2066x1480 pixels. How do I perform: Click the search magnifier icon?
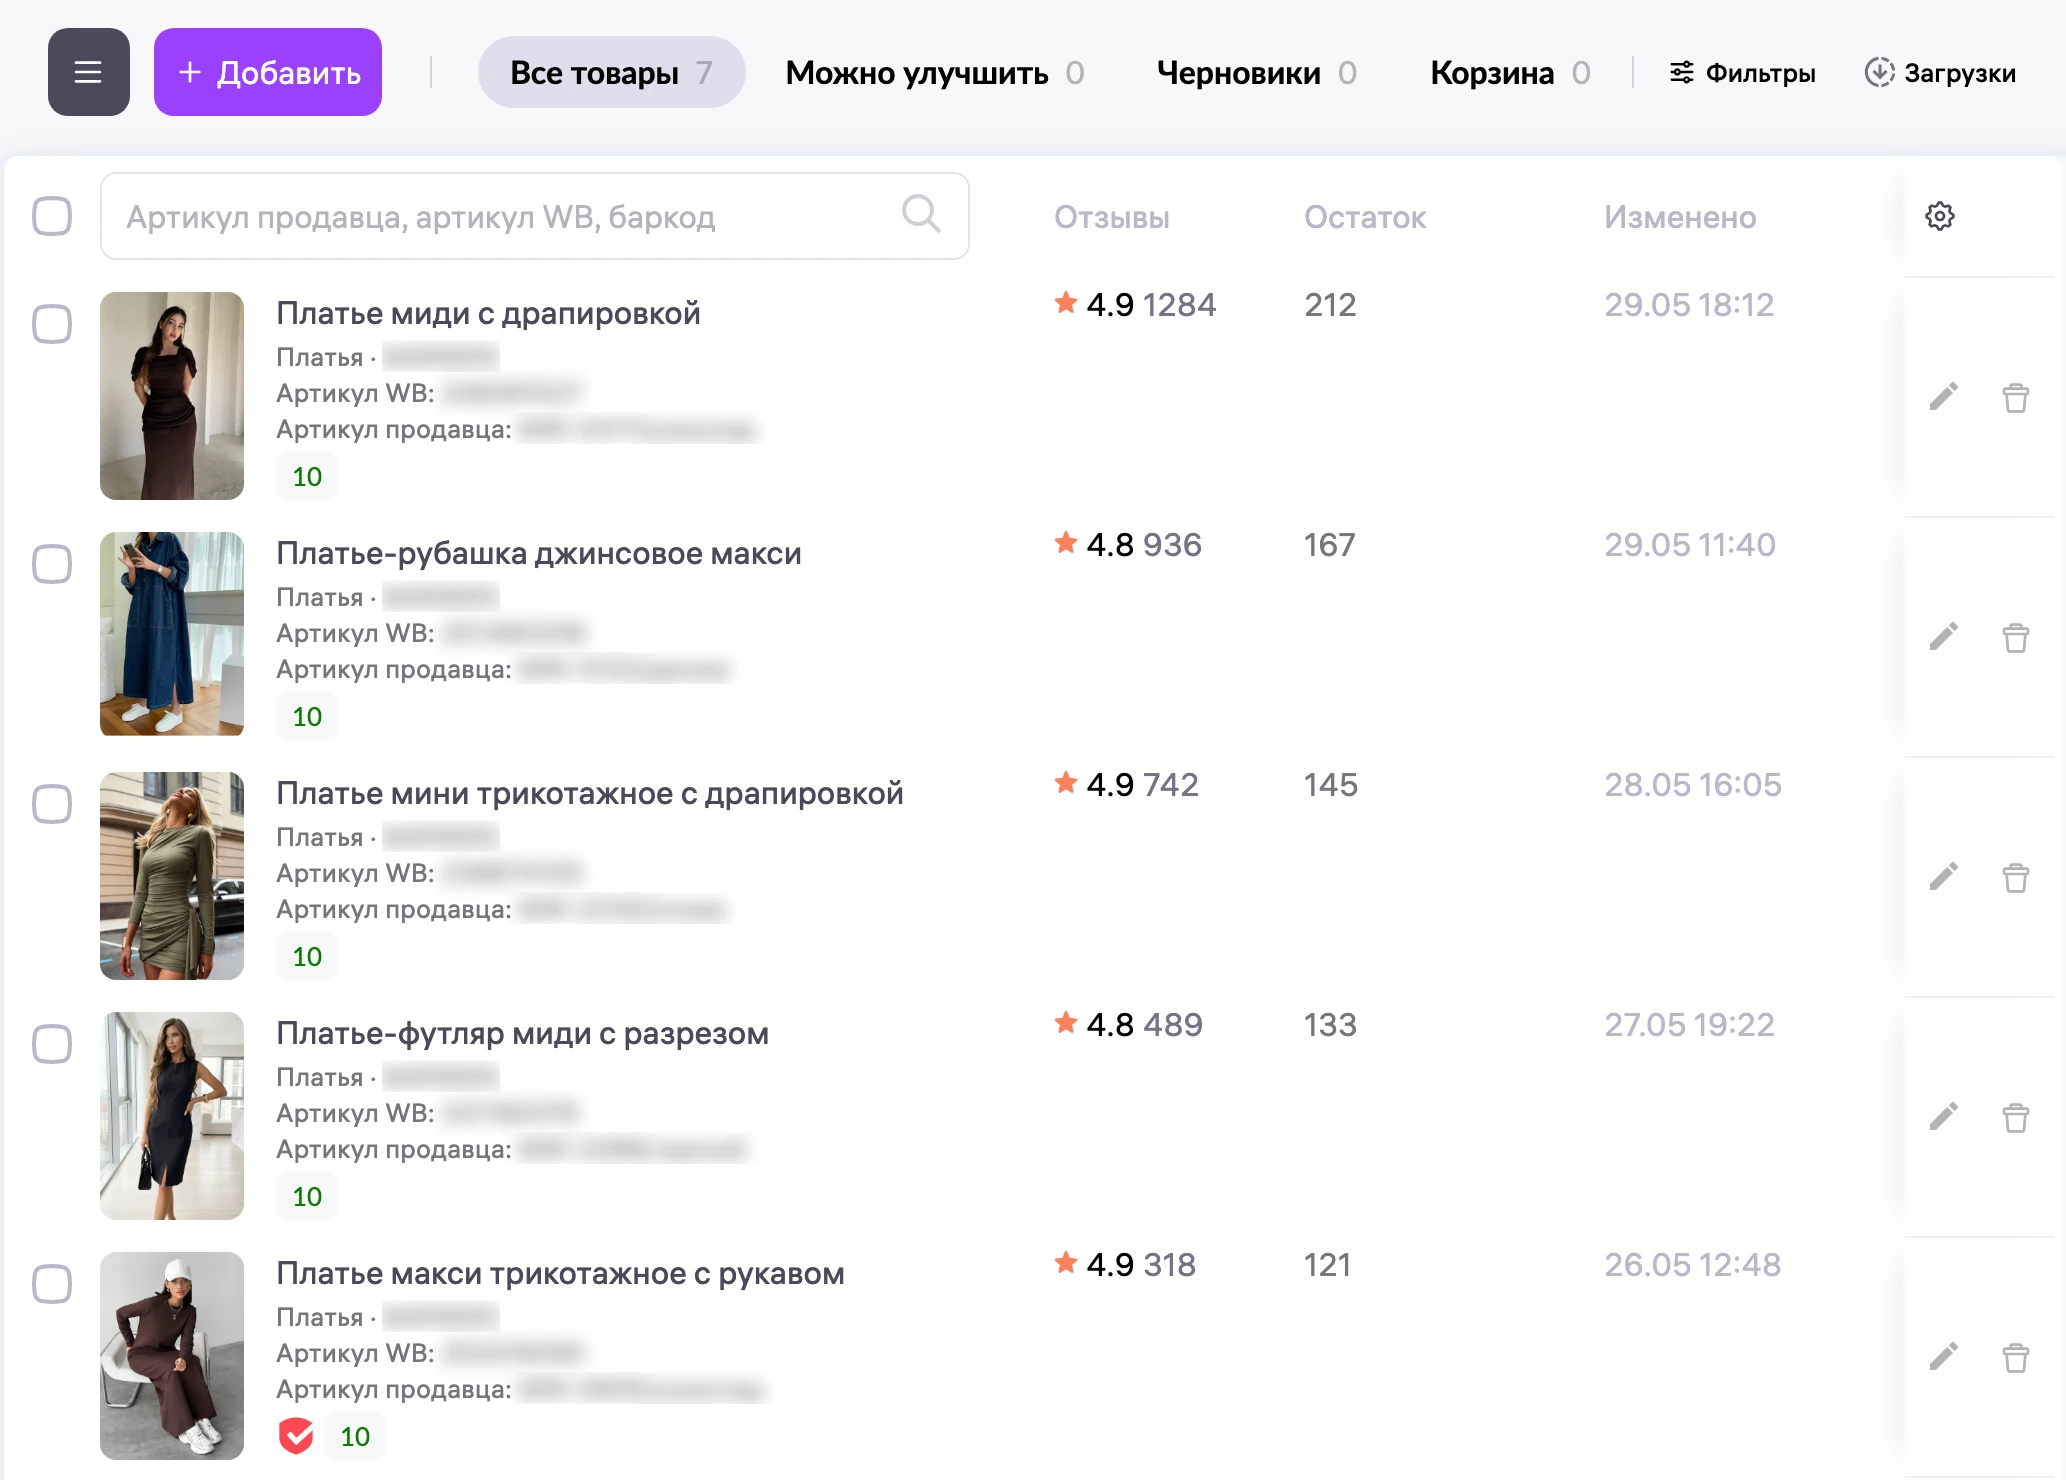[x=921, y=214]
